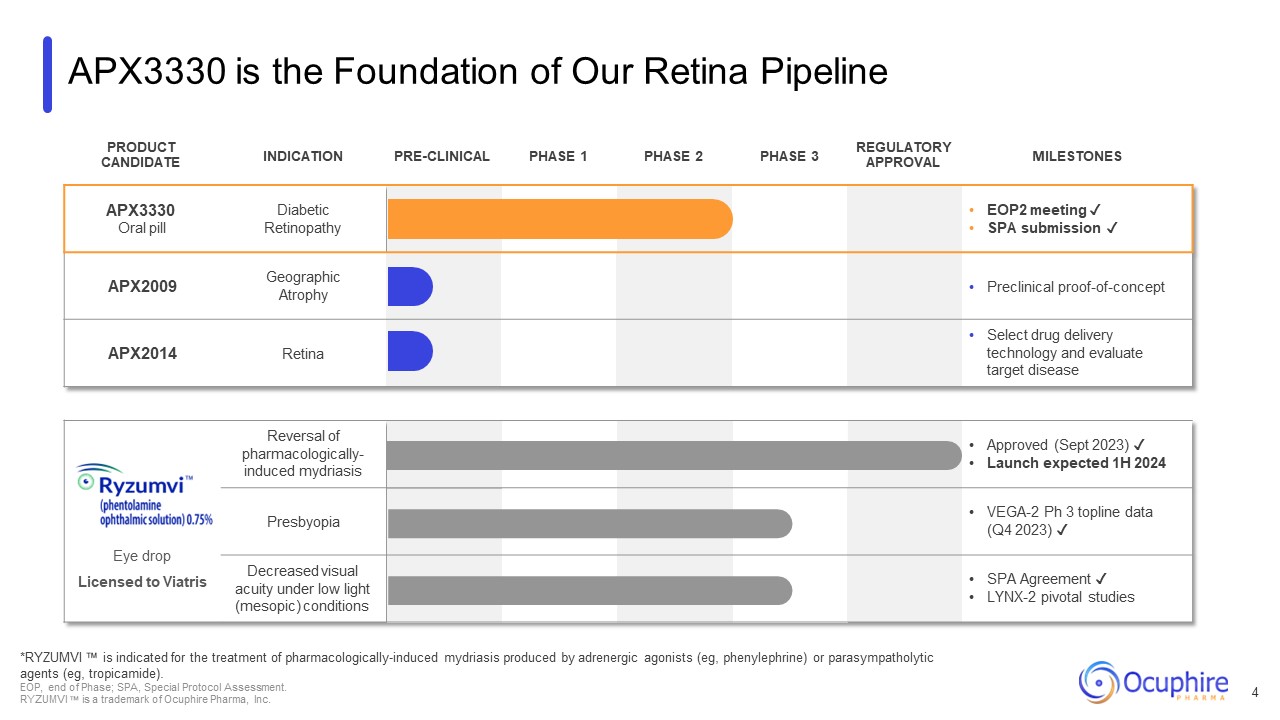Click the checkmark after EOP2 meeting

pos(1096,210)
